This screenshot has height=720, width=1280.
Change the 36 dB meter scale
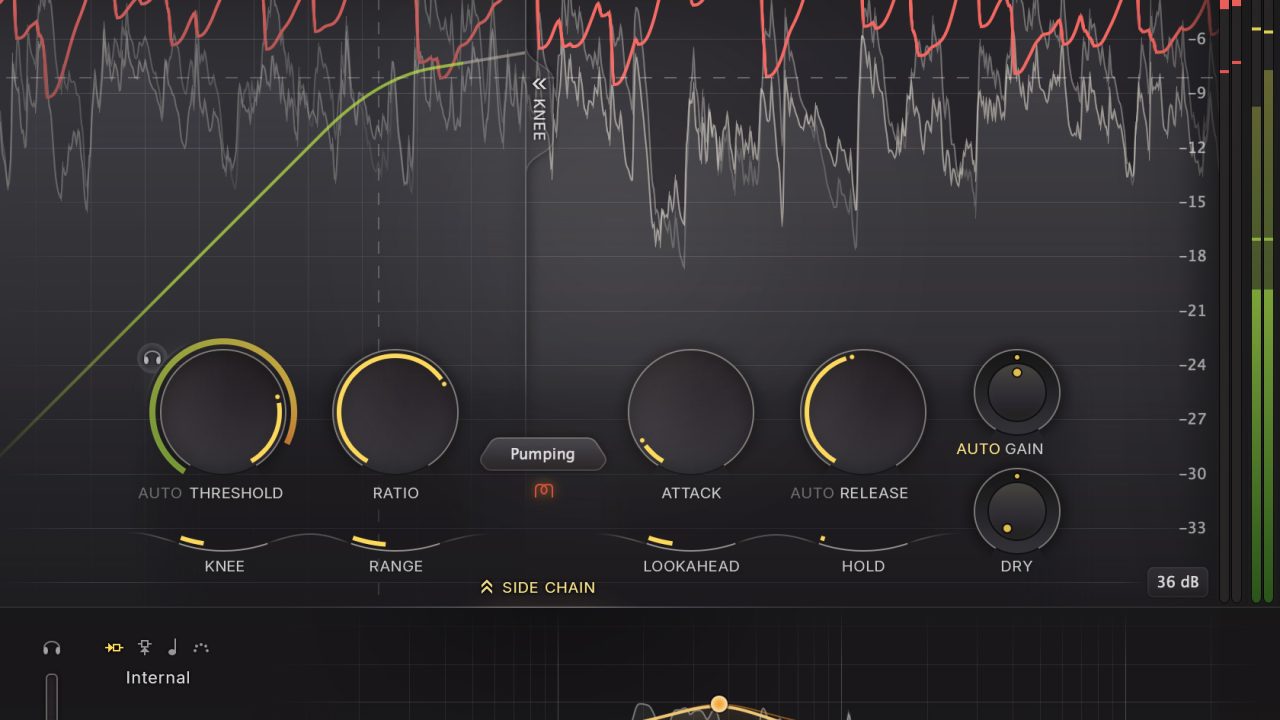pos(1177,582)
